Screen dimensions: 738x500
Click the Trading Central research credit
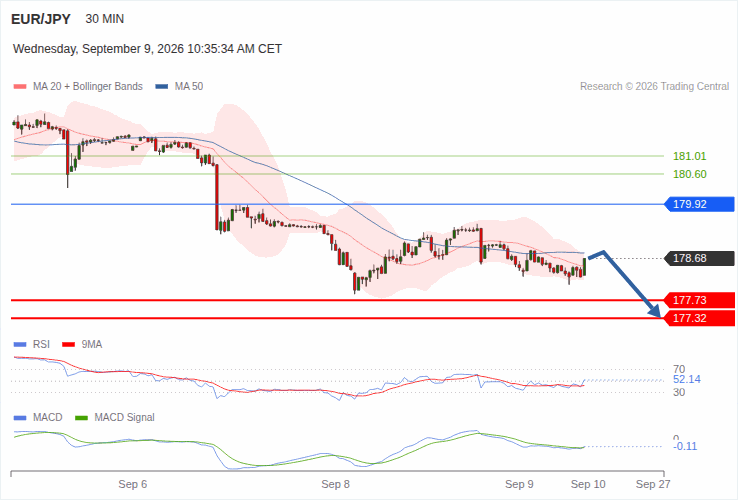tap(654, 87)
